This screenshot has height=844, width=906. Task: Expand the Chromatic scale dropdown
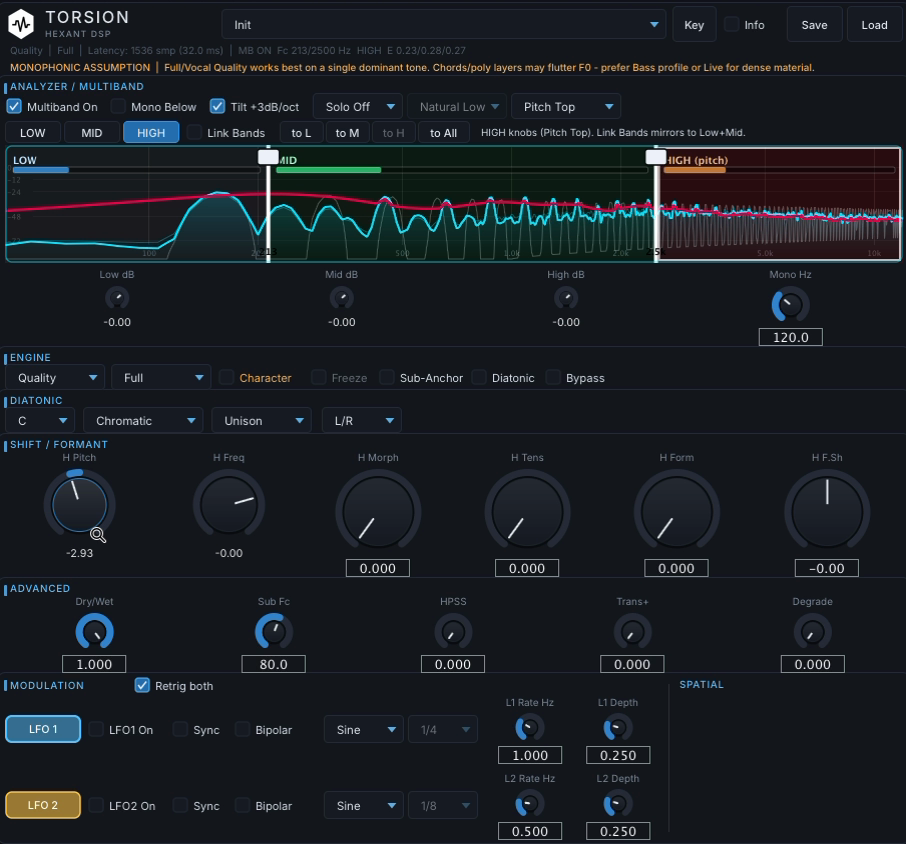click(x=143, y=421)
